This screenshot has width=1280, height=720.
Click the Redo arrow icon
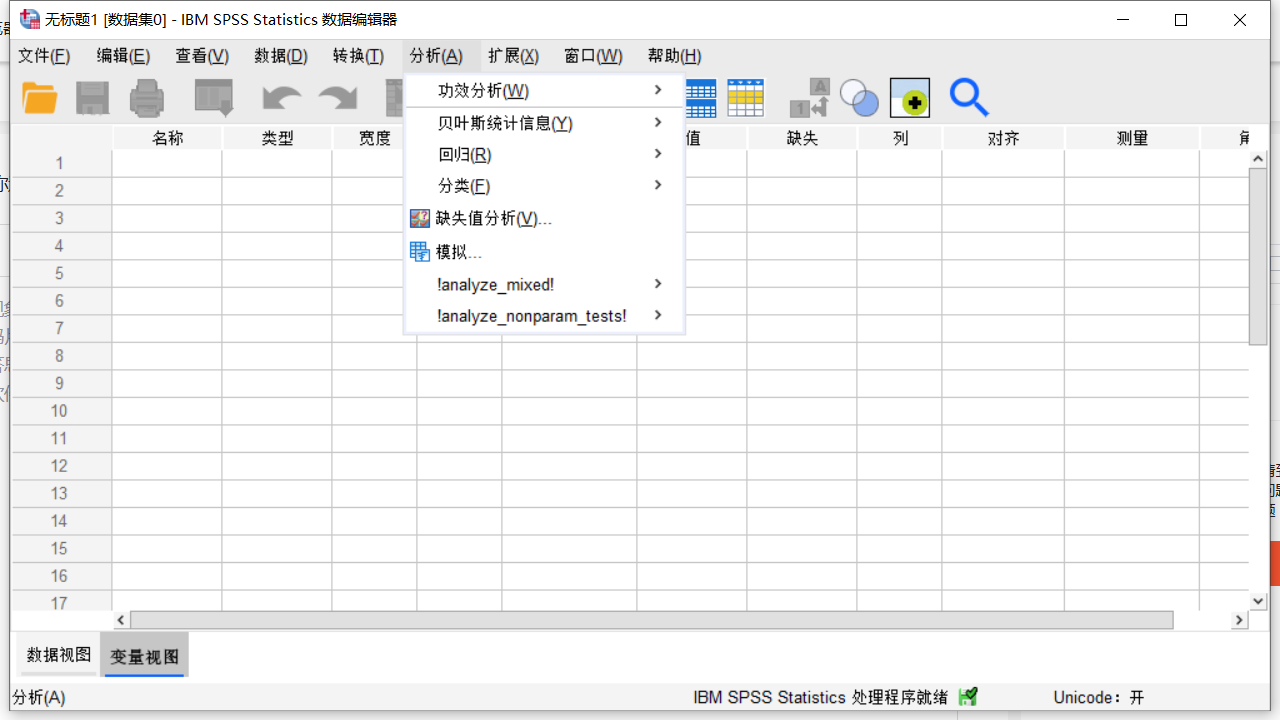338,98
